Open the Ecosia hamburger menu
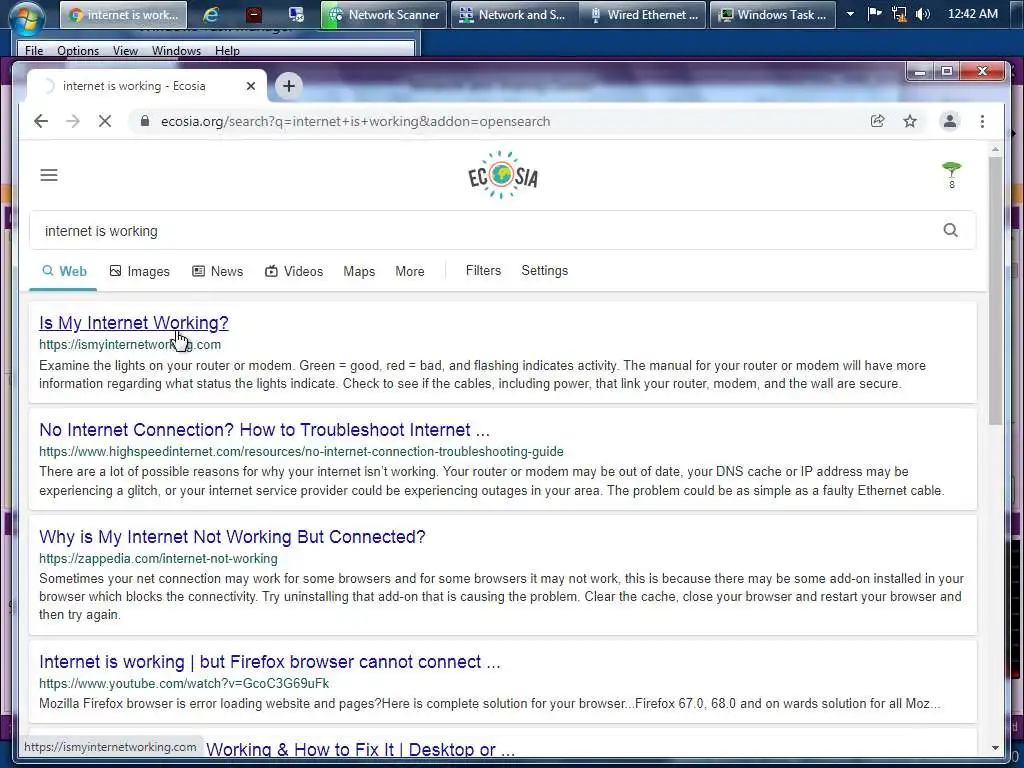Viewport: 1024px width, 768px height. [x=49, y=175]
